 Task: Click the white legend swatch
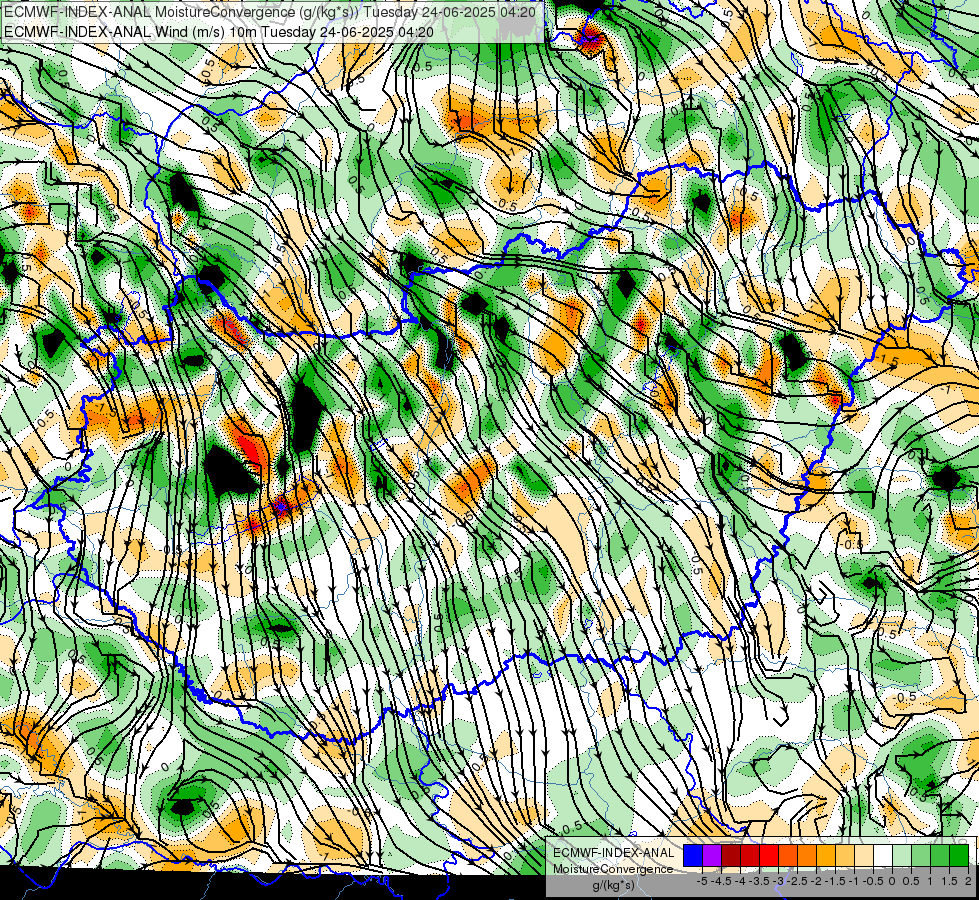pos(883,855)
